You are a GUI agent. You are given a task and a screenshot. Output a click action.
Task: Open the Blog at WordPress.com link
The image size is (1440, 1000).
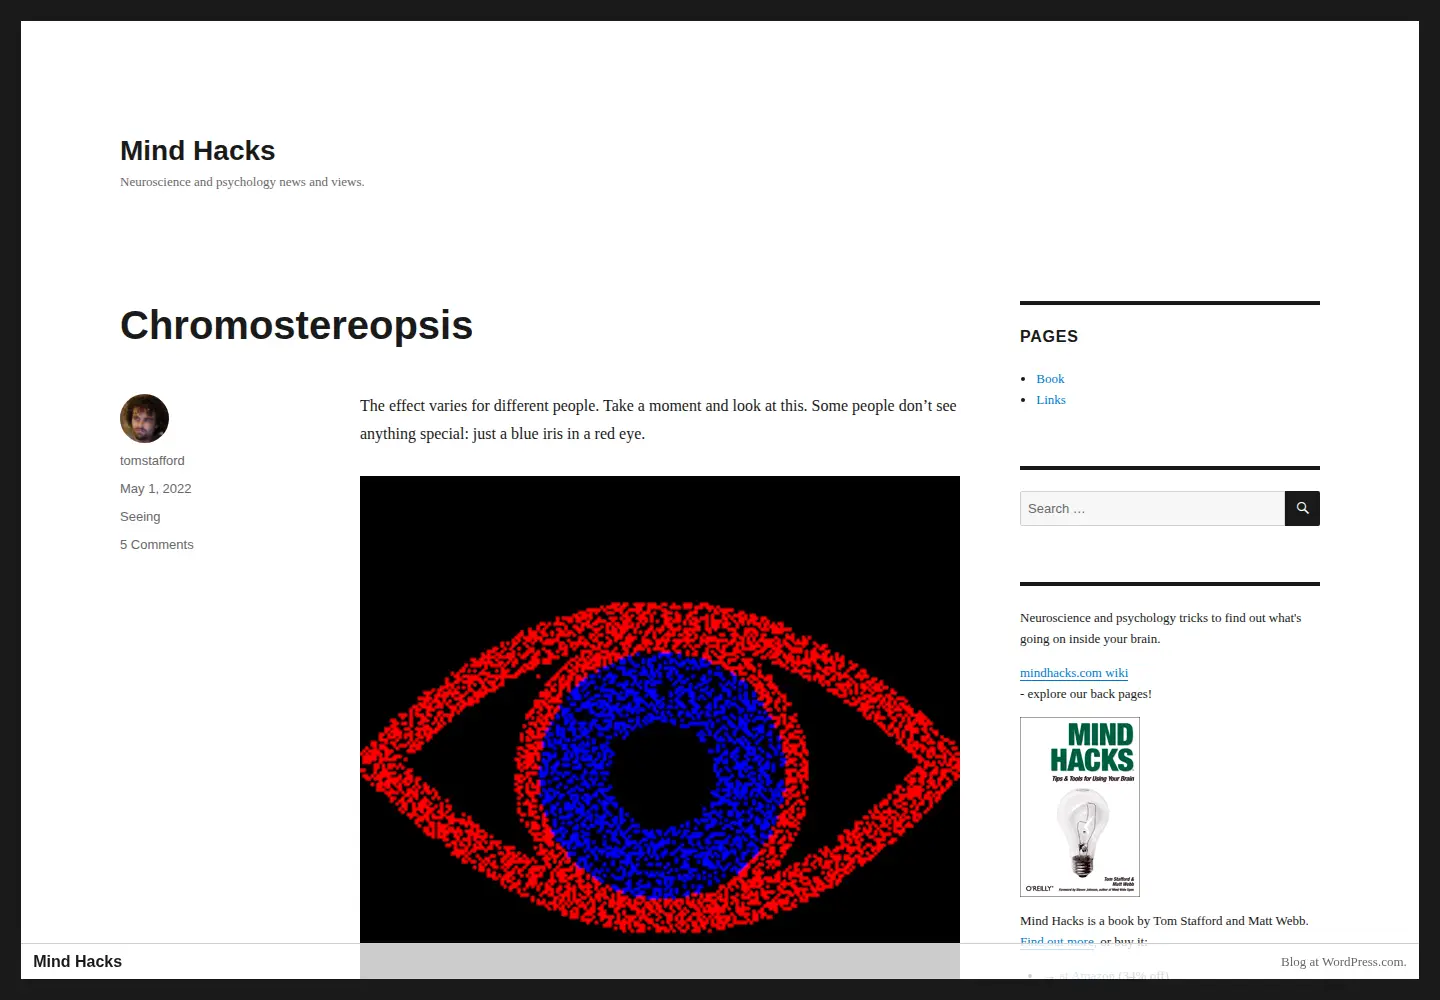coord(1343,962)
